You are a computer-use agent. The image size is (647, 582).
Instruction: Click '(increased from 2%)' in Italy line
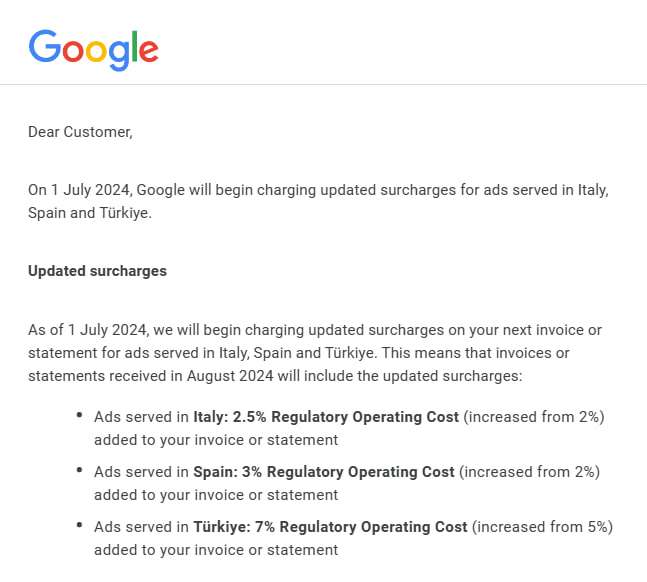534,417
